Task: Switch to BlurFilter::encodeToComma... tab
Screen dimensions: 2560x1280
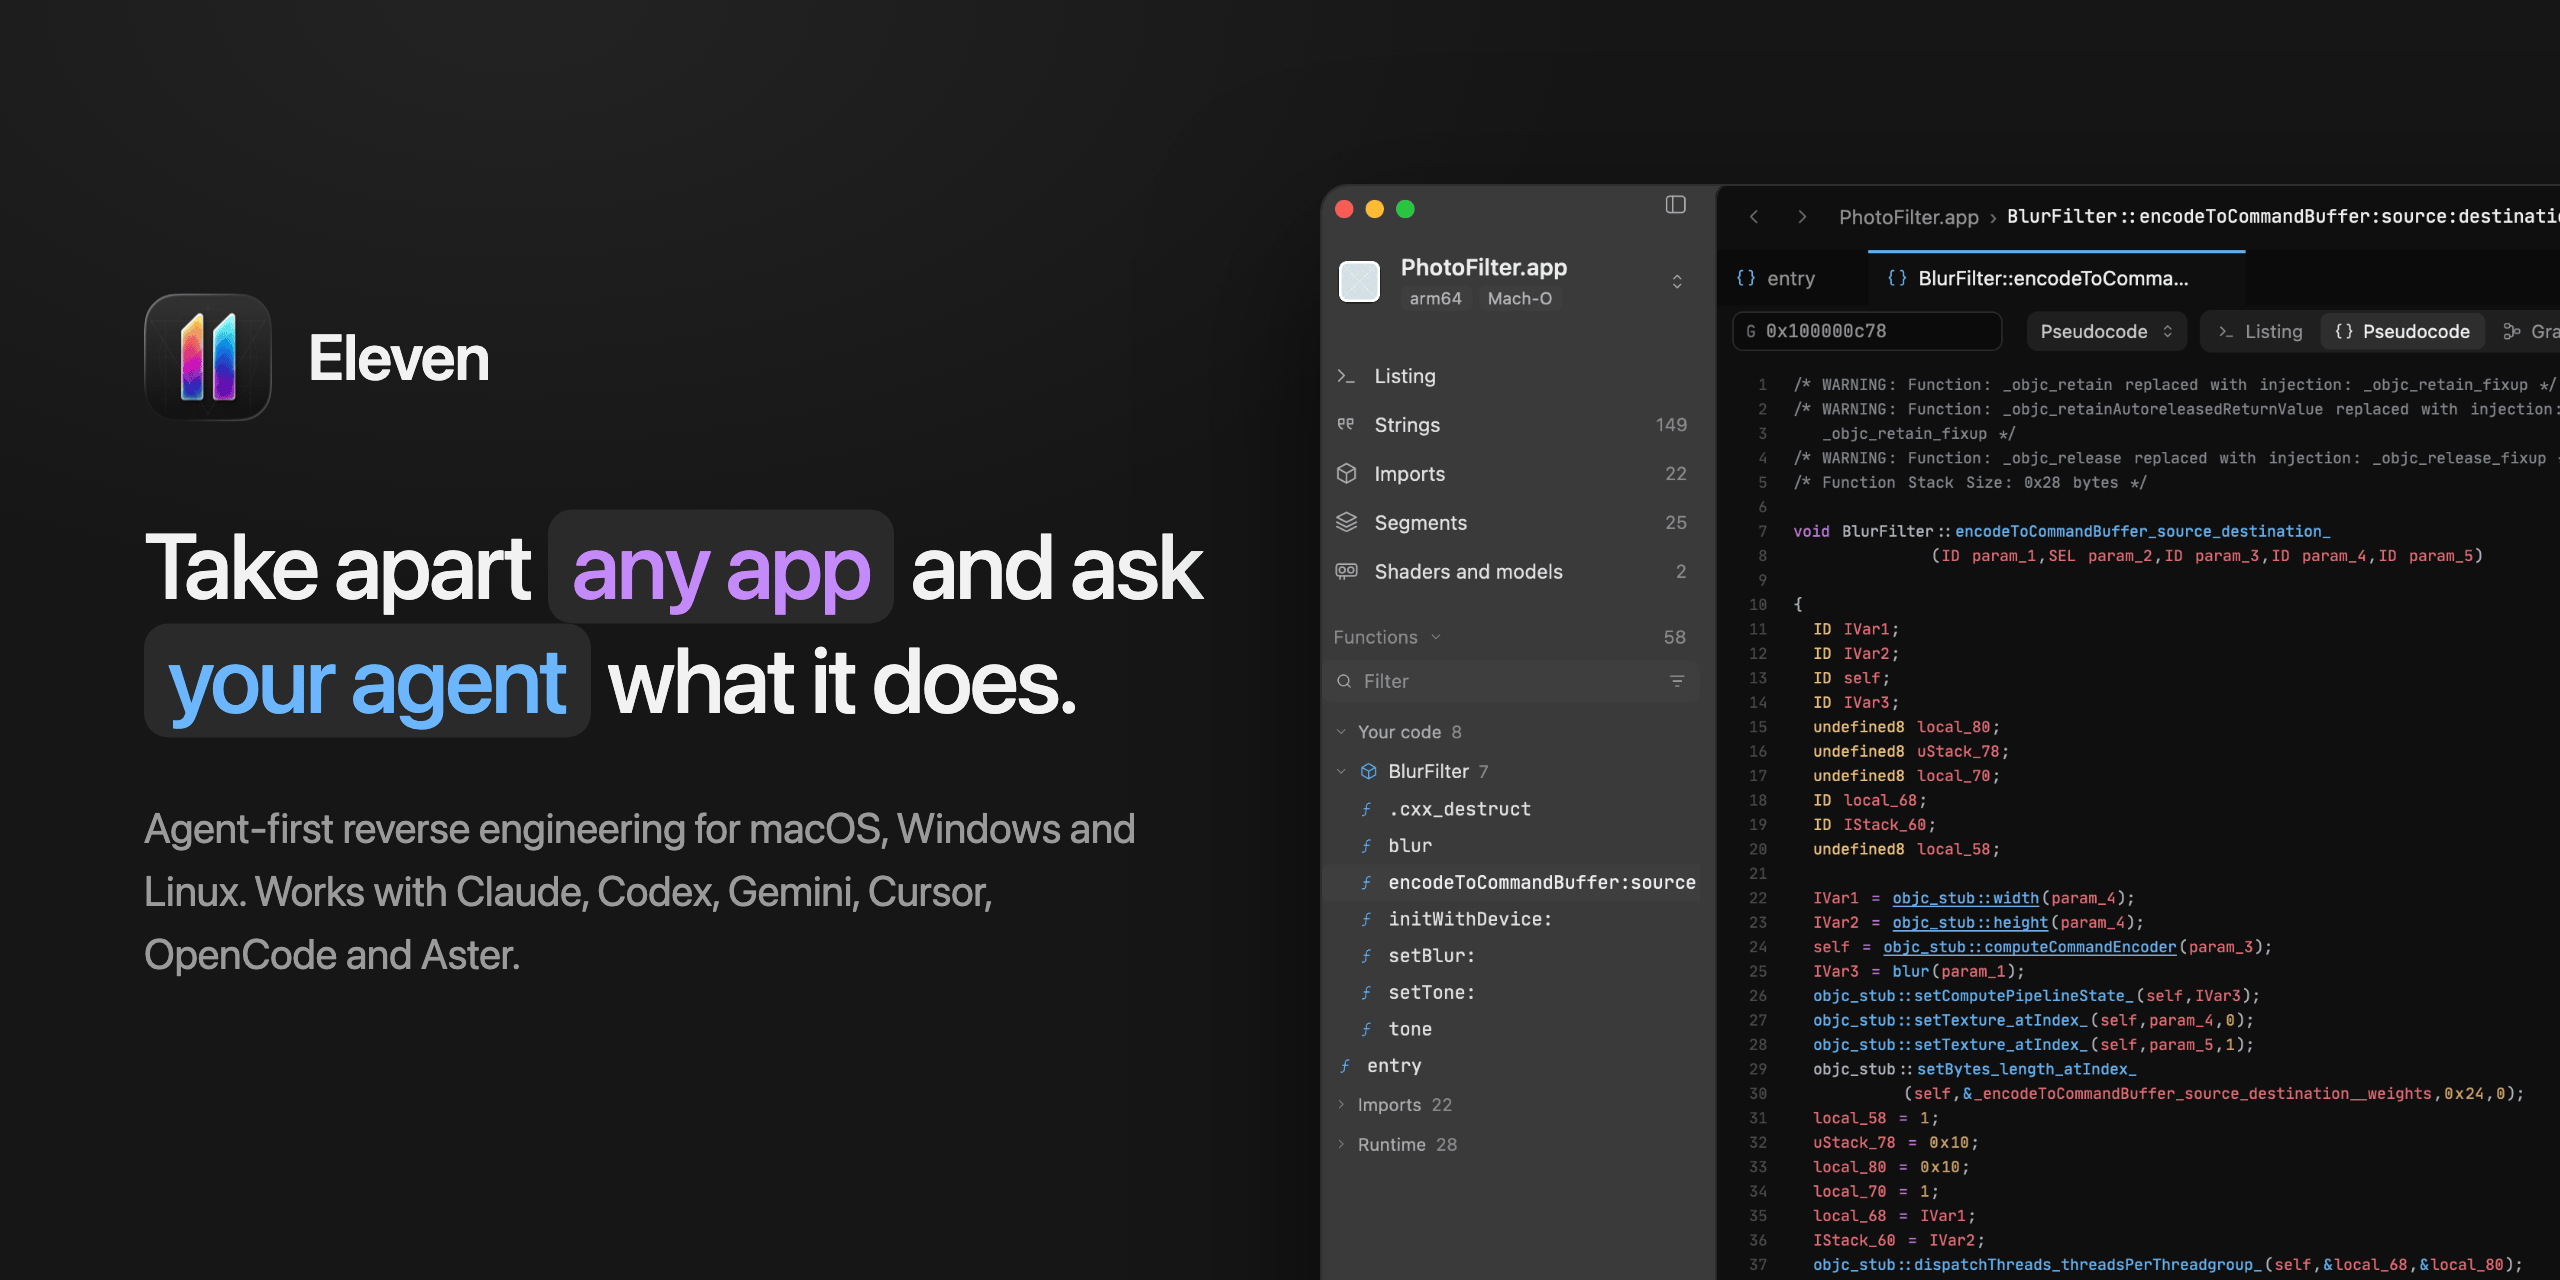Action: coord(2056,279)
